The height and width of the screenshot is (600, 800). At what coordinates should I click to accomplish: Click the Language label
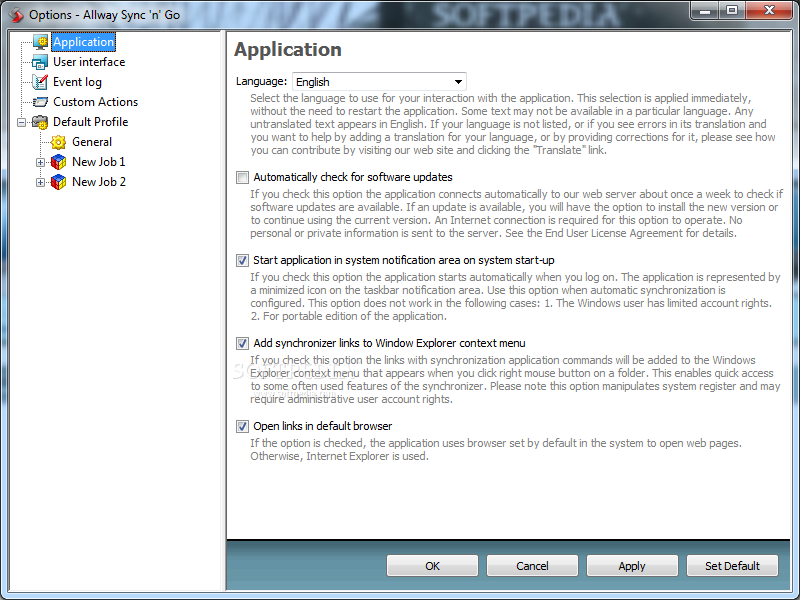(261, 82)
